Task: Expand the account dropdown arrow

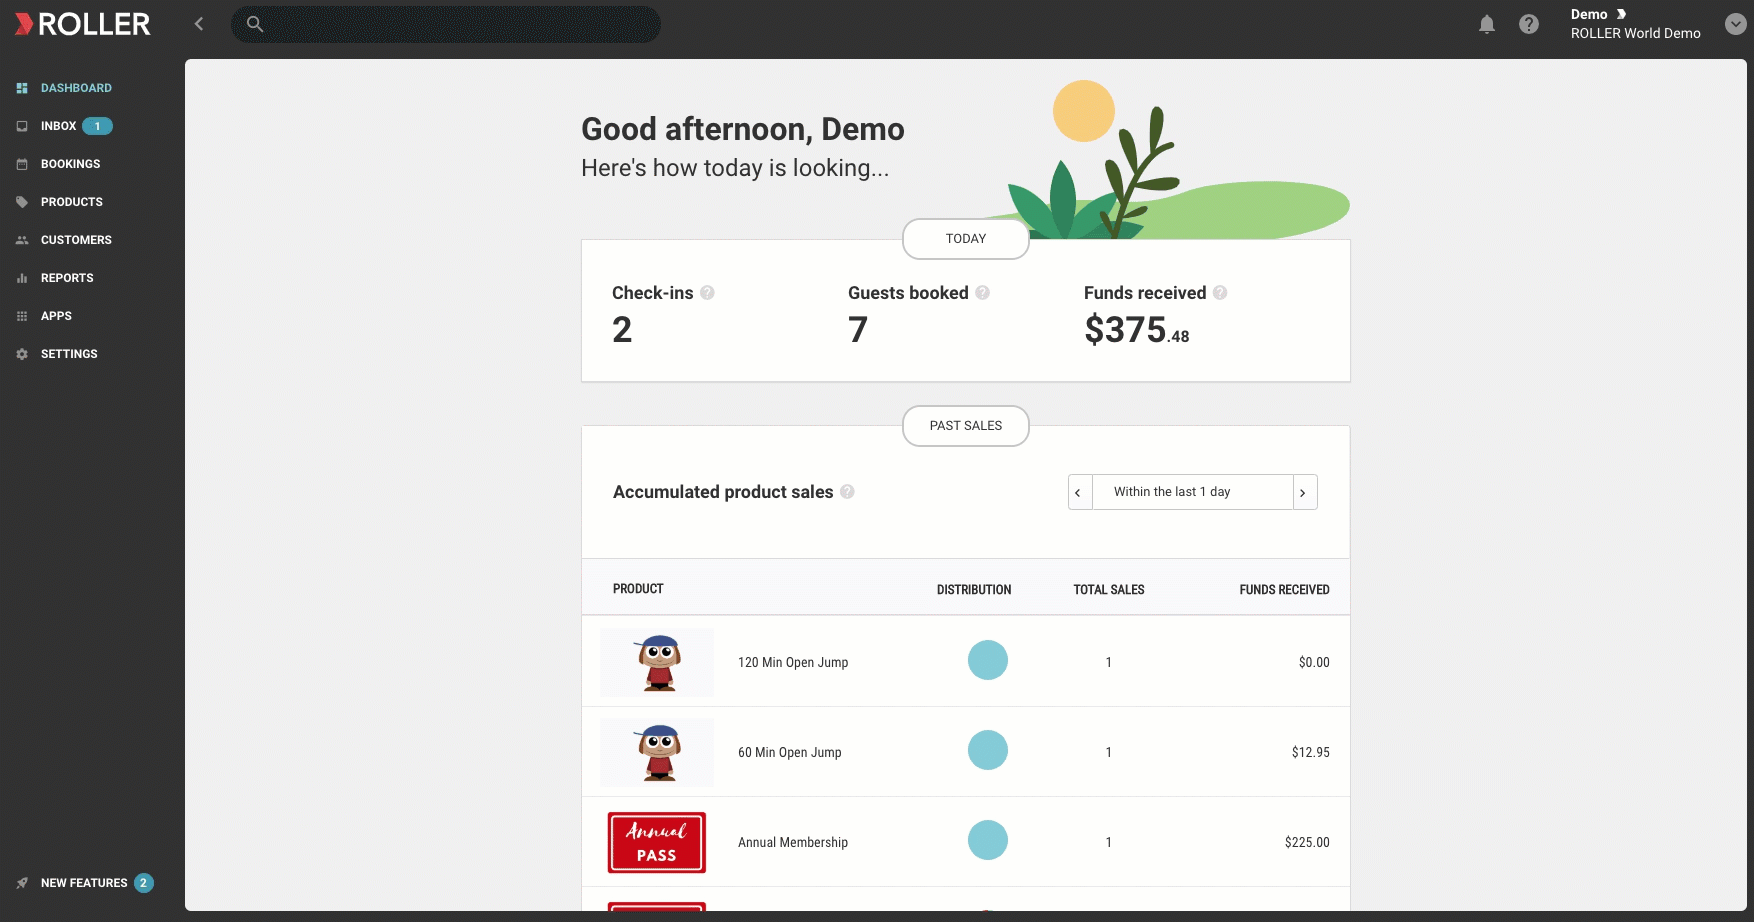Action: 1736,24
